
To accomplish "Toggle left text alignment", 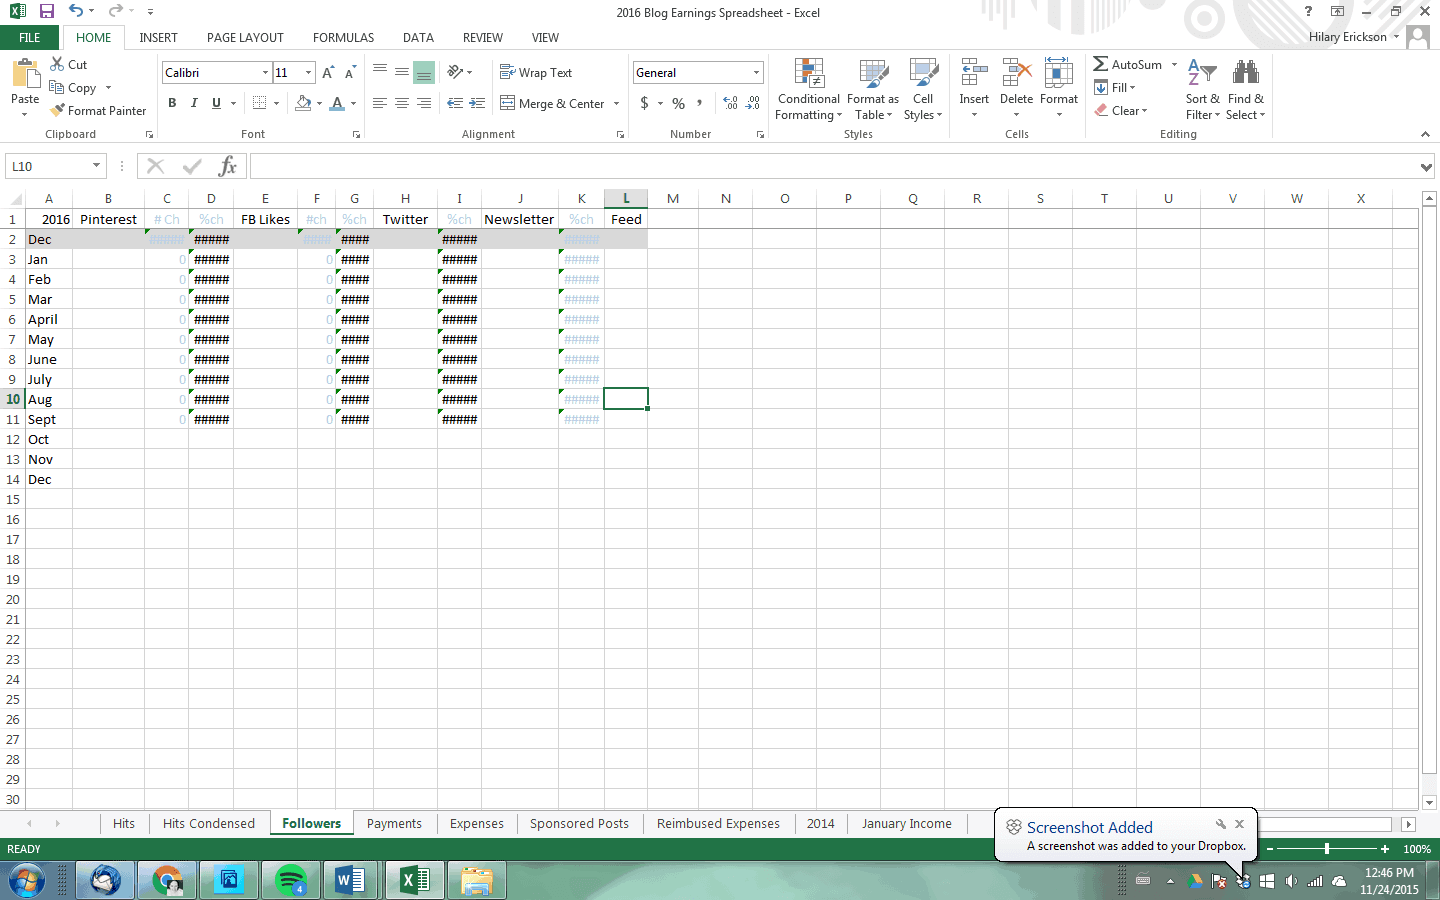I will point(380,103).
